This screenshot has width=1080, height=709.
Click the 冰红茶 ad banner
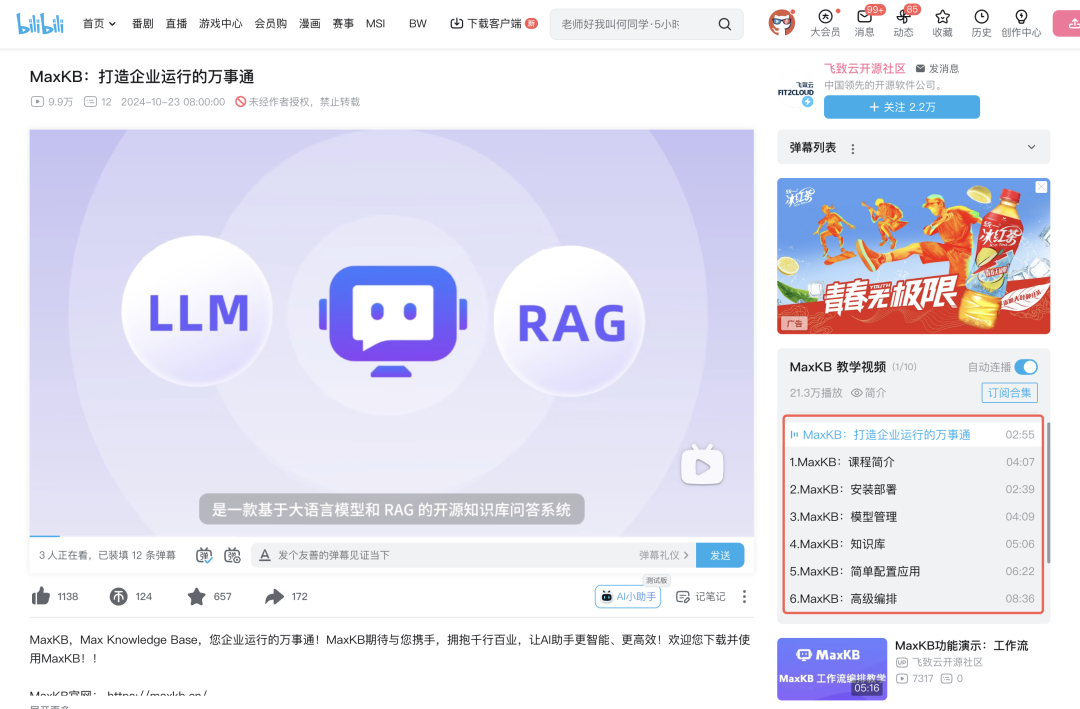[x=913, y=256]
